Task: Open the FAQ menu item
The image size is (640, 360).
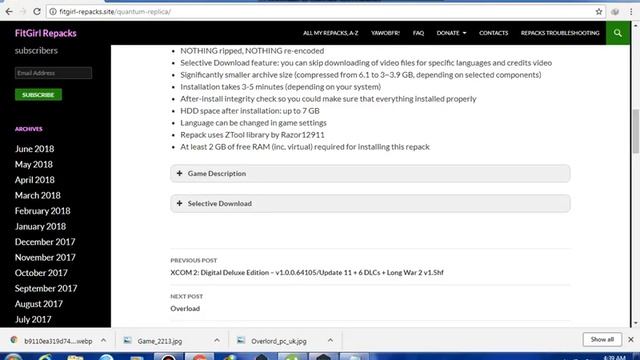Action: point(418,33)
